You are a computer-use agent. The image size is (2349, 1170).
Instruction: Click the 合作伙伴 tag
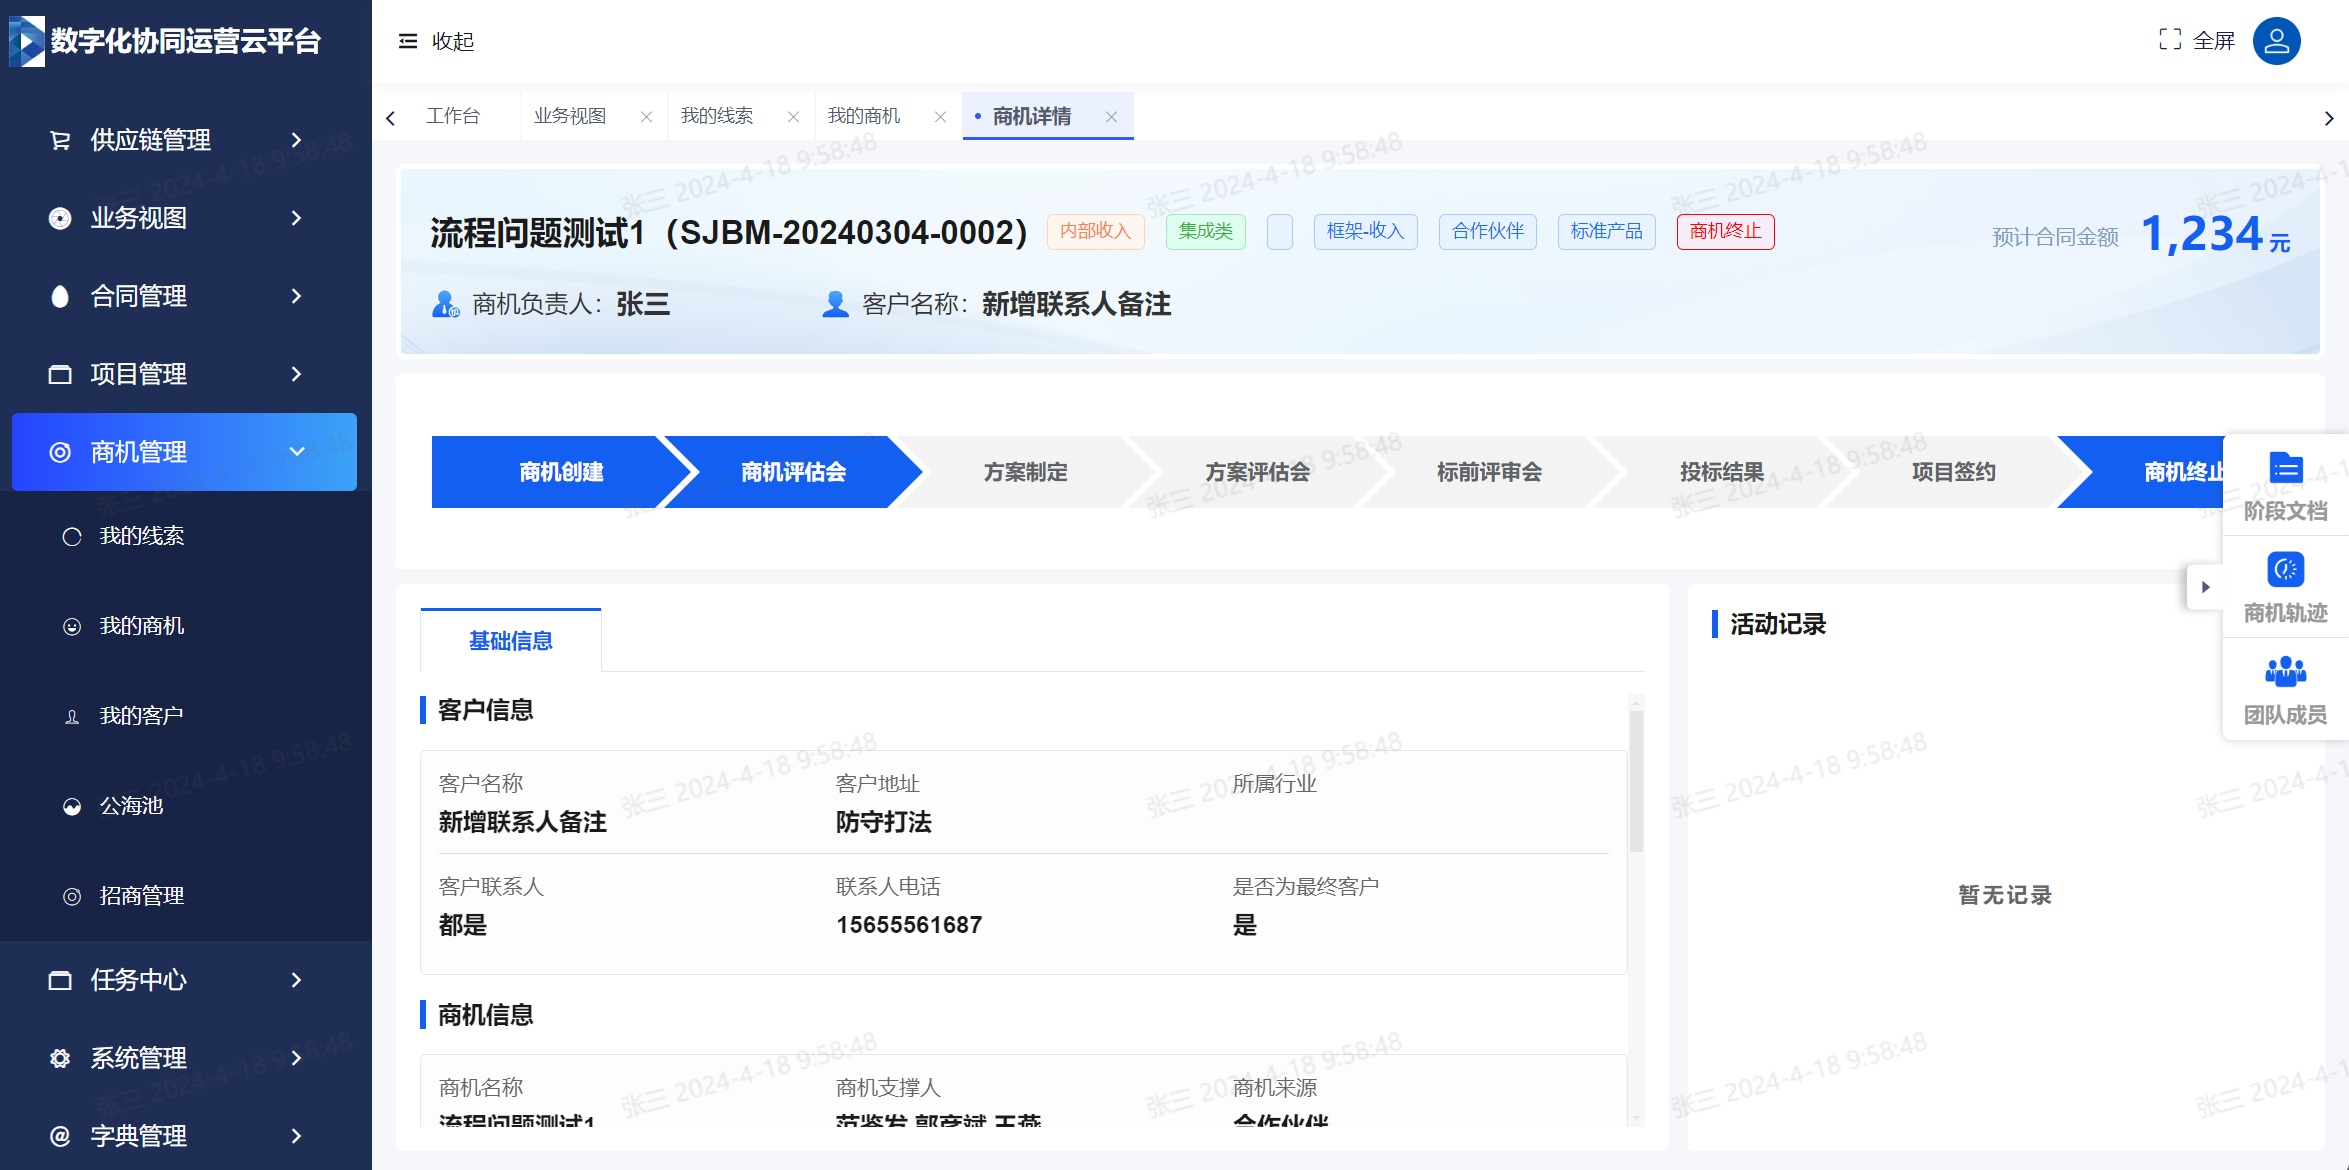1487,232
